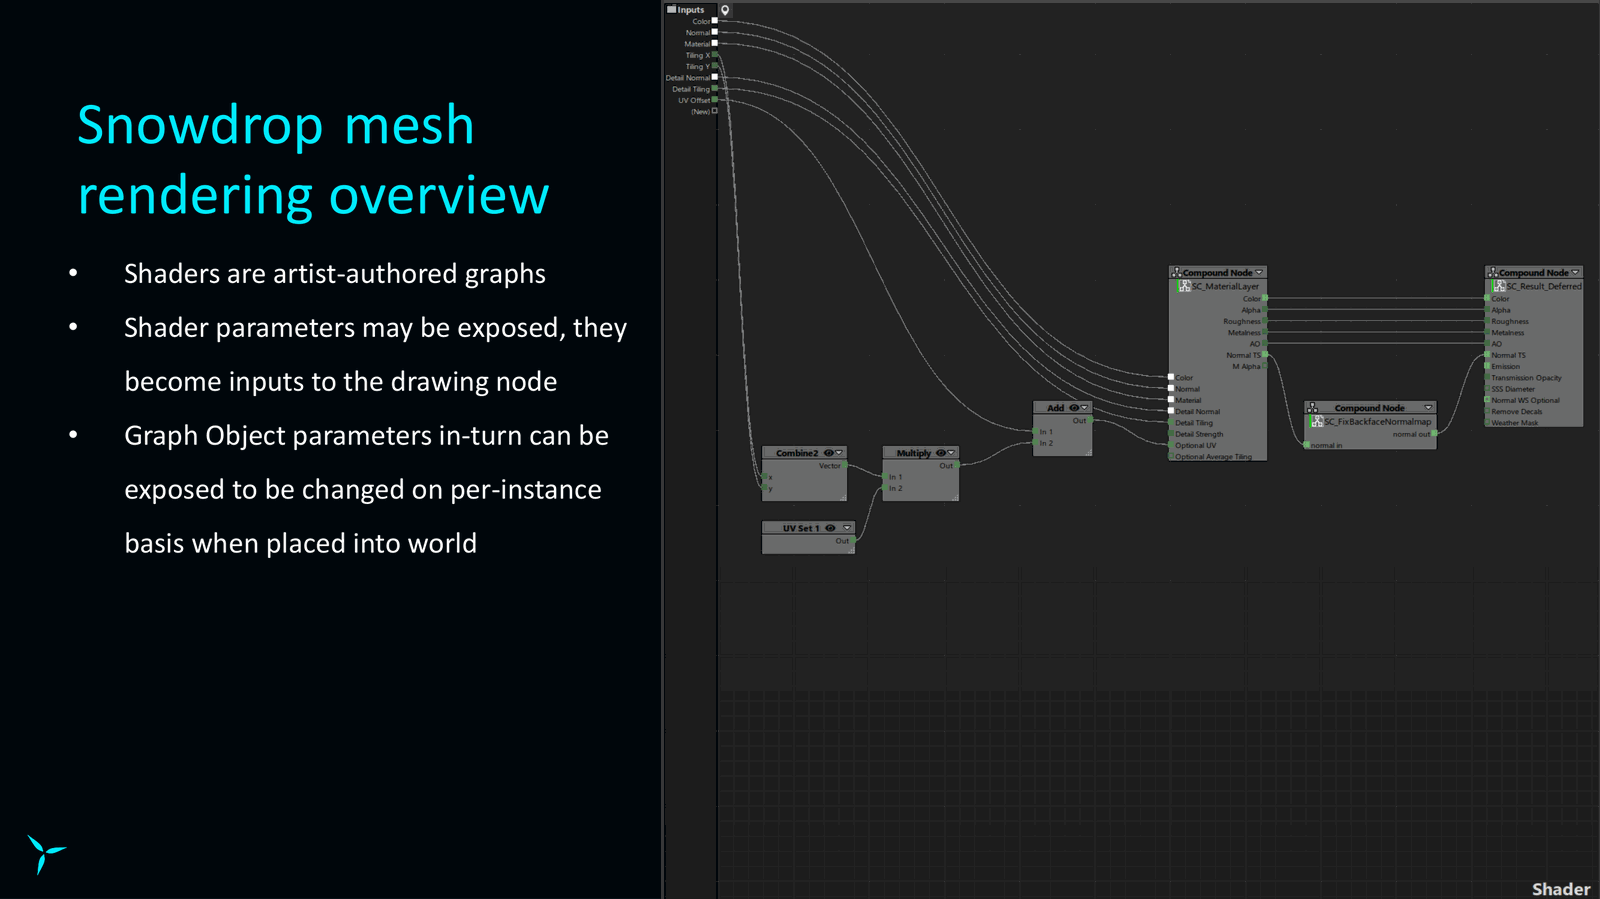Click the Material port in the Inputs list

pos(714,44)
